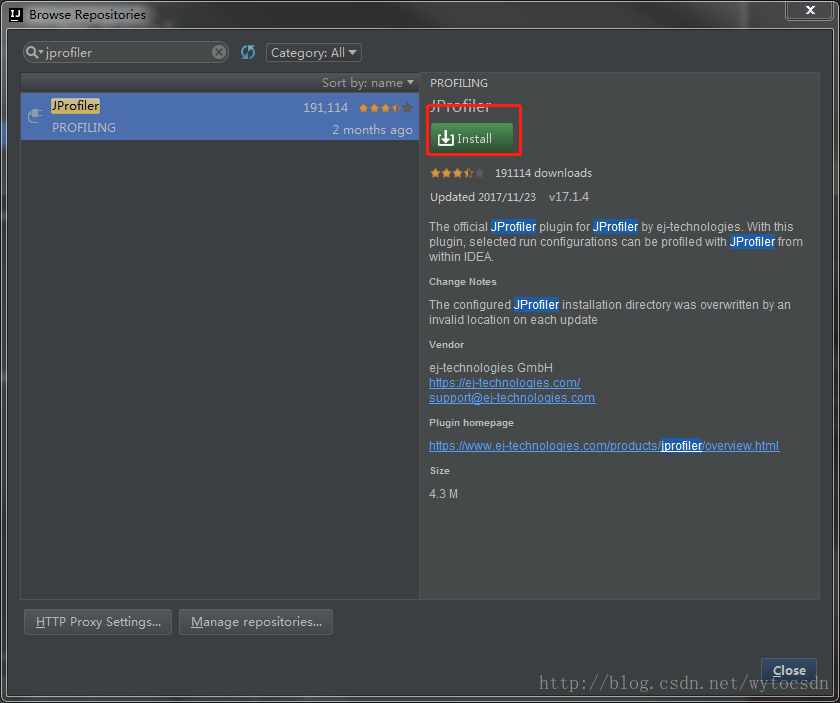Viewport: 840px width, 703px height.
Task: Click the IntelliJ logo in title bar
Action: coord(16,14)
